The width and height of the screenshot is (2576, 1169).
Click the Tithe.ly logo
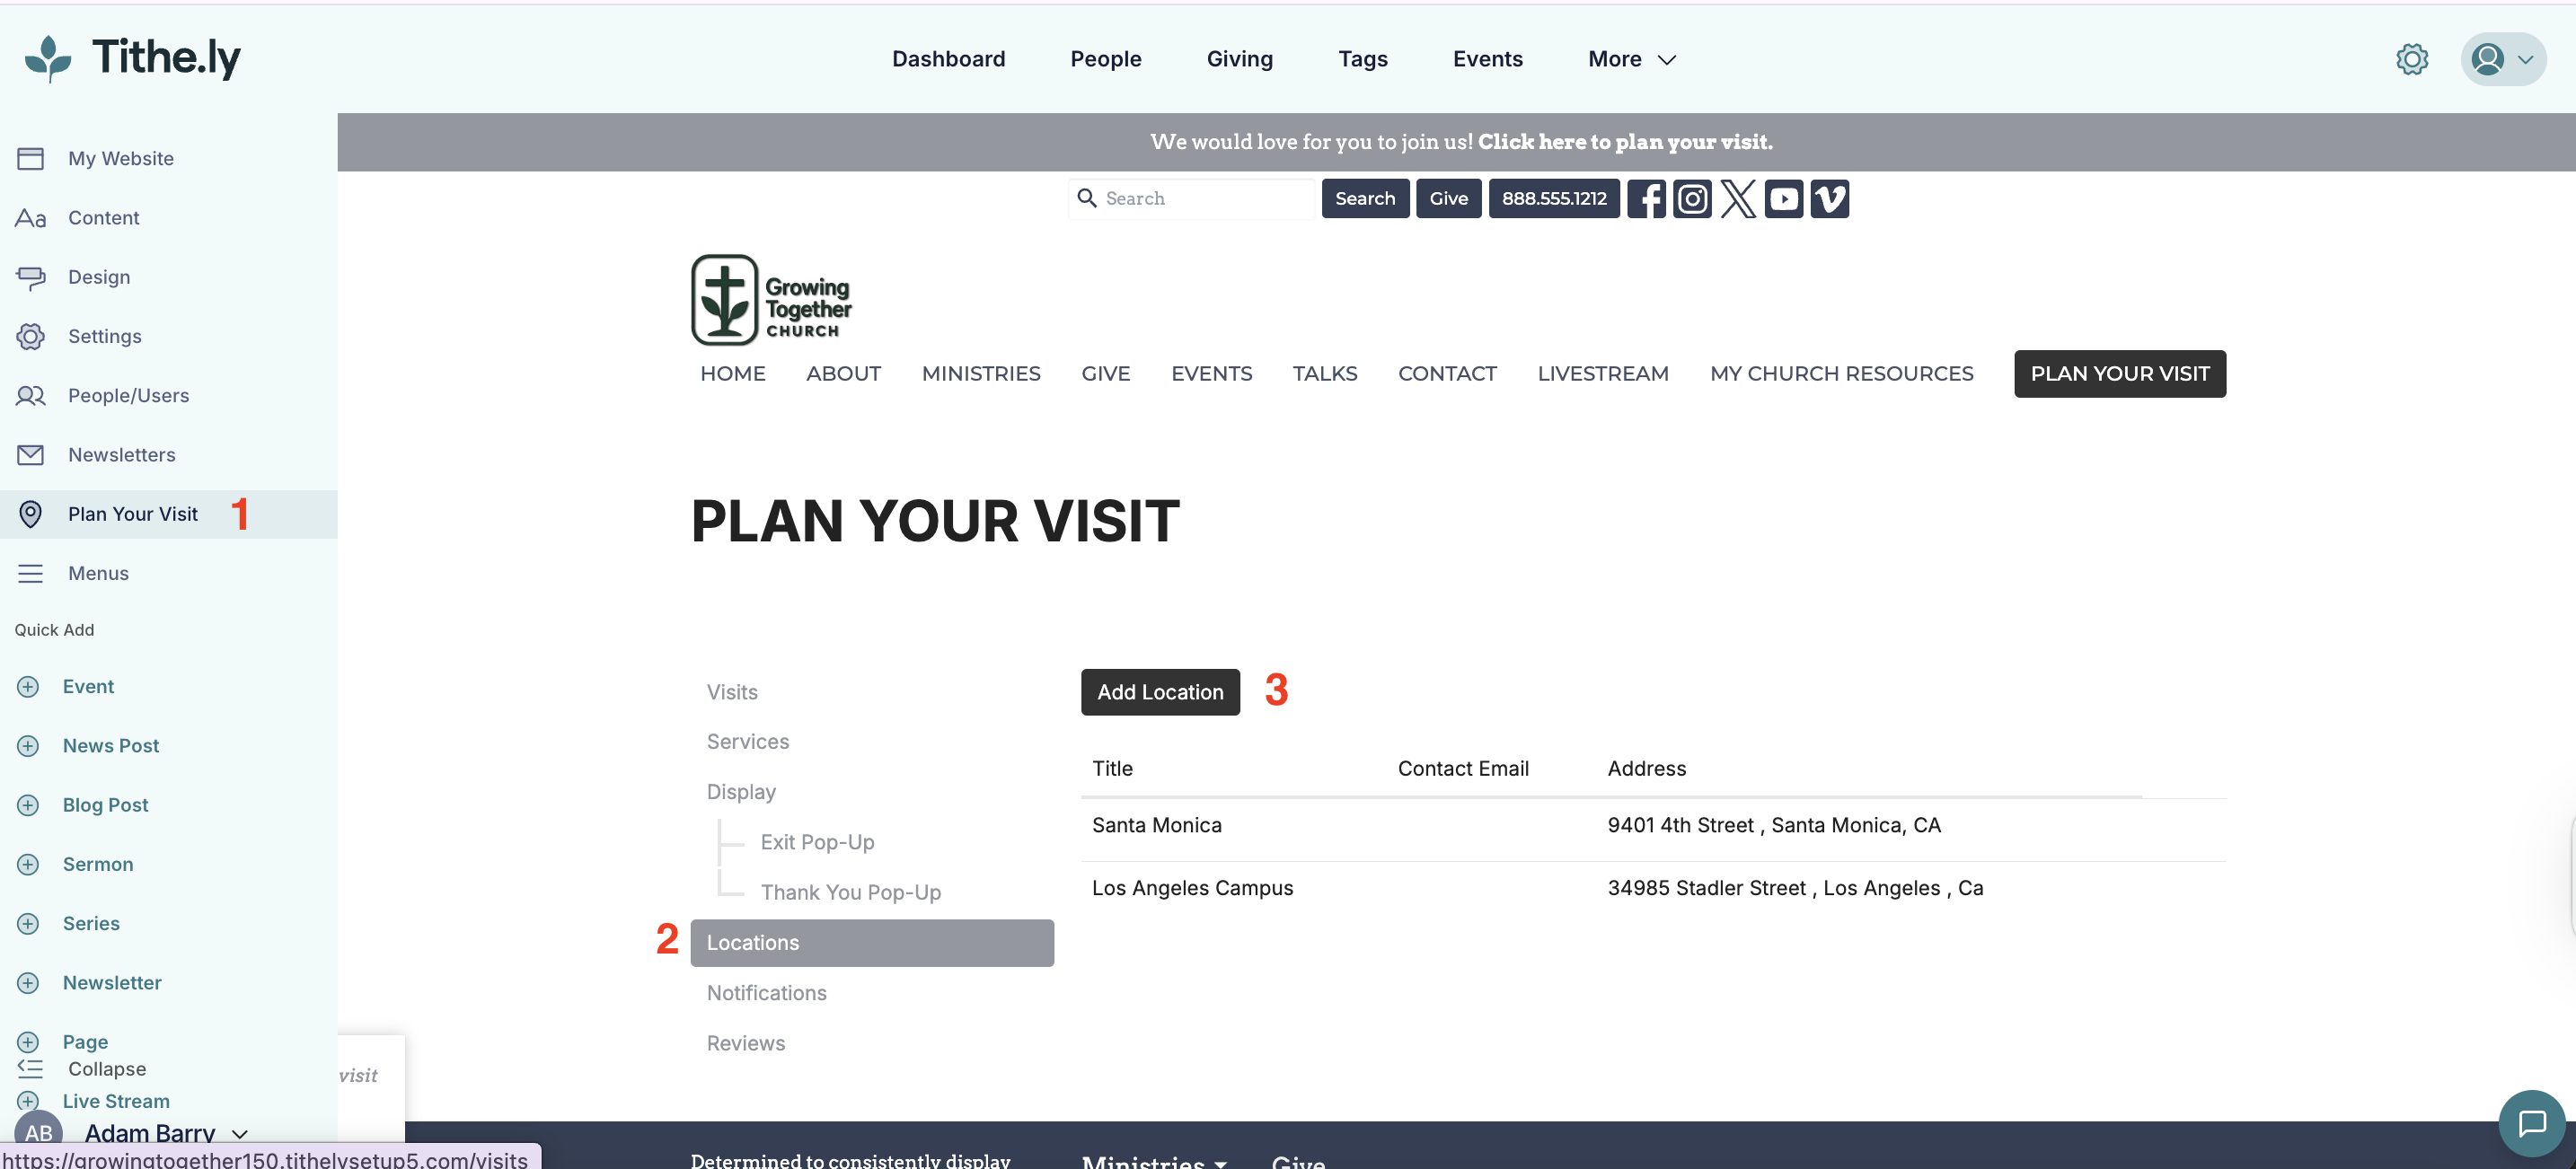[x=133, y=58]
